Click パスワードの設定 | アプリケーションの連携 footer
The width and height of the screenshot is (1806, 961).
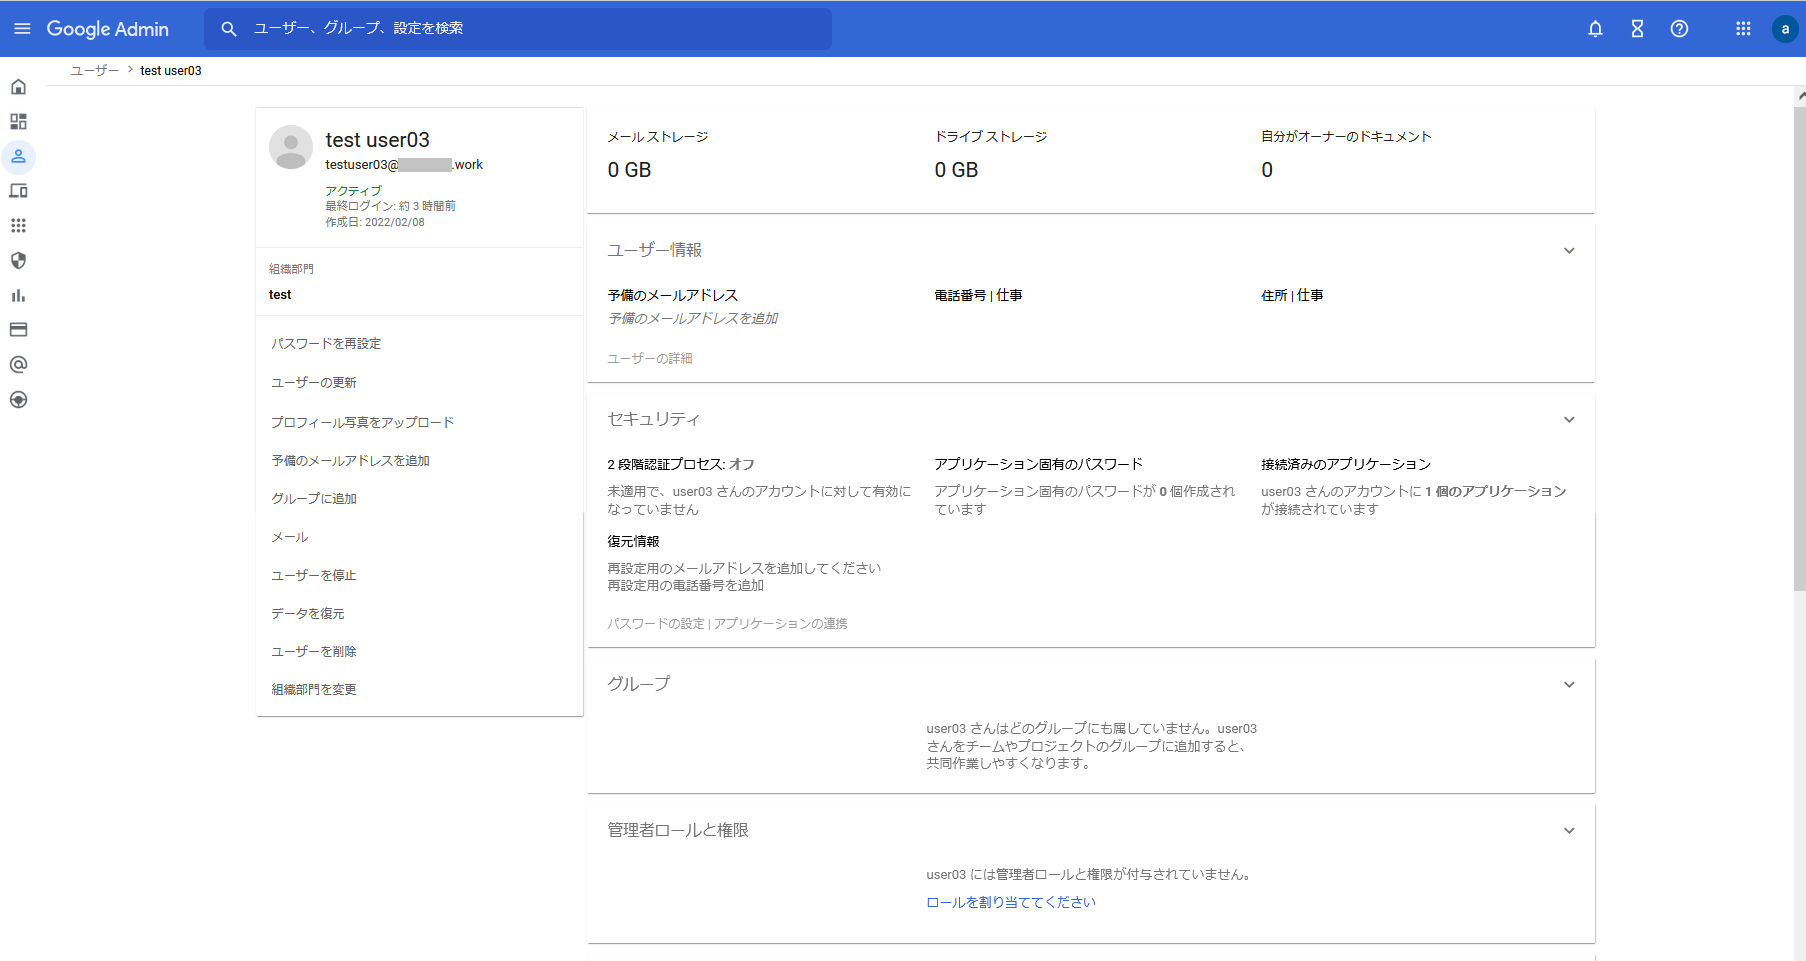[x=727, y=624]
